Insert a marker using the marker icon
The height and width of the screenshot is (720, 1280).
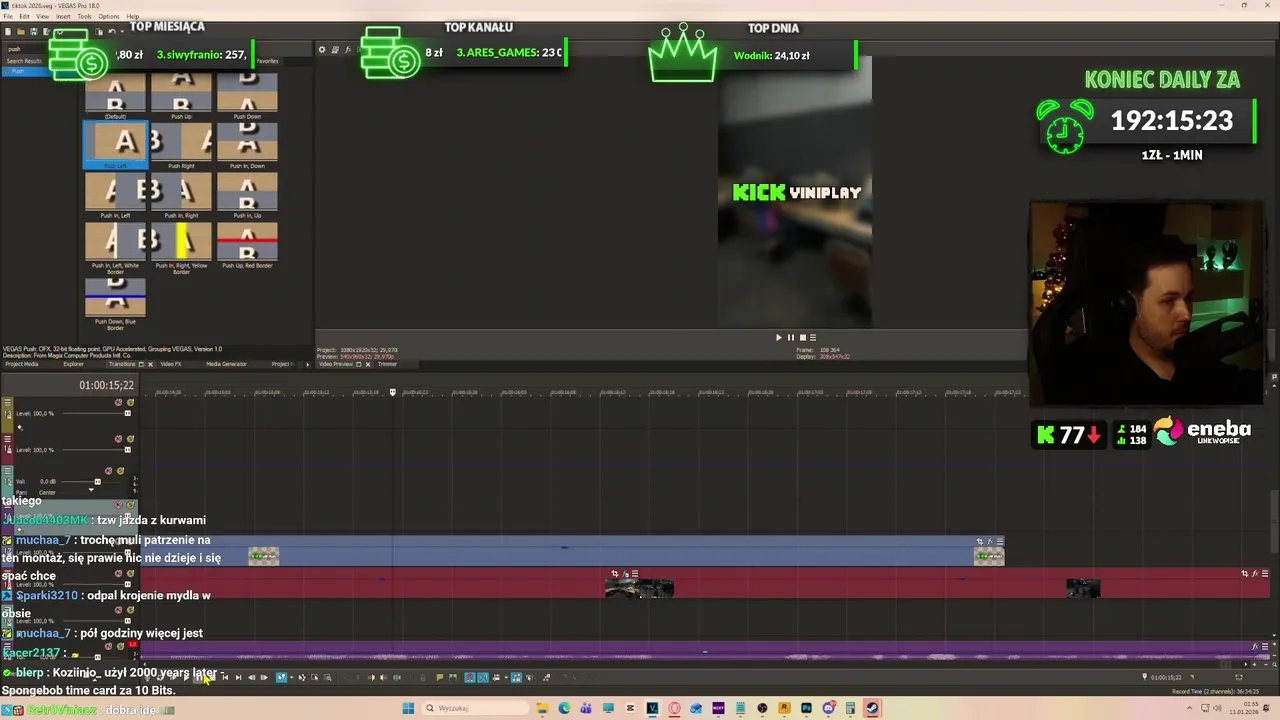pyautogui.click(x=440, y=677)
